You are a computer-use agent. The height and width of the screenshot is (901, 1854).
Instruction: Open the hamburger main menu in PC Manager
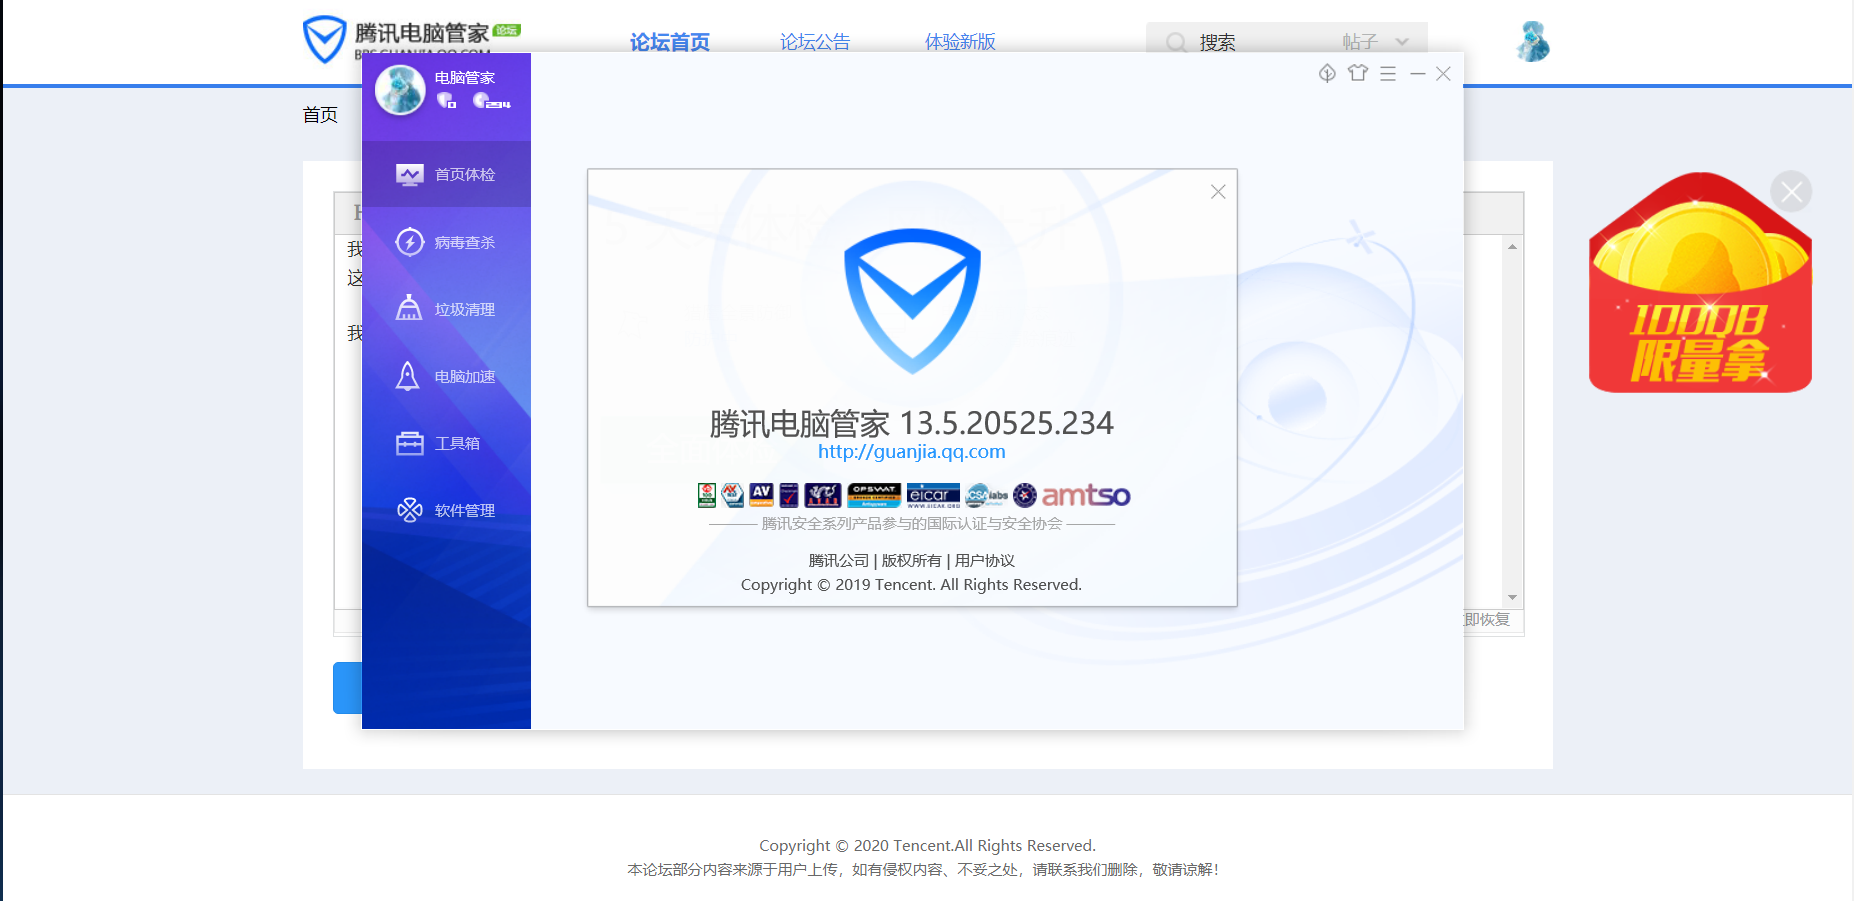click(1388, 73)
